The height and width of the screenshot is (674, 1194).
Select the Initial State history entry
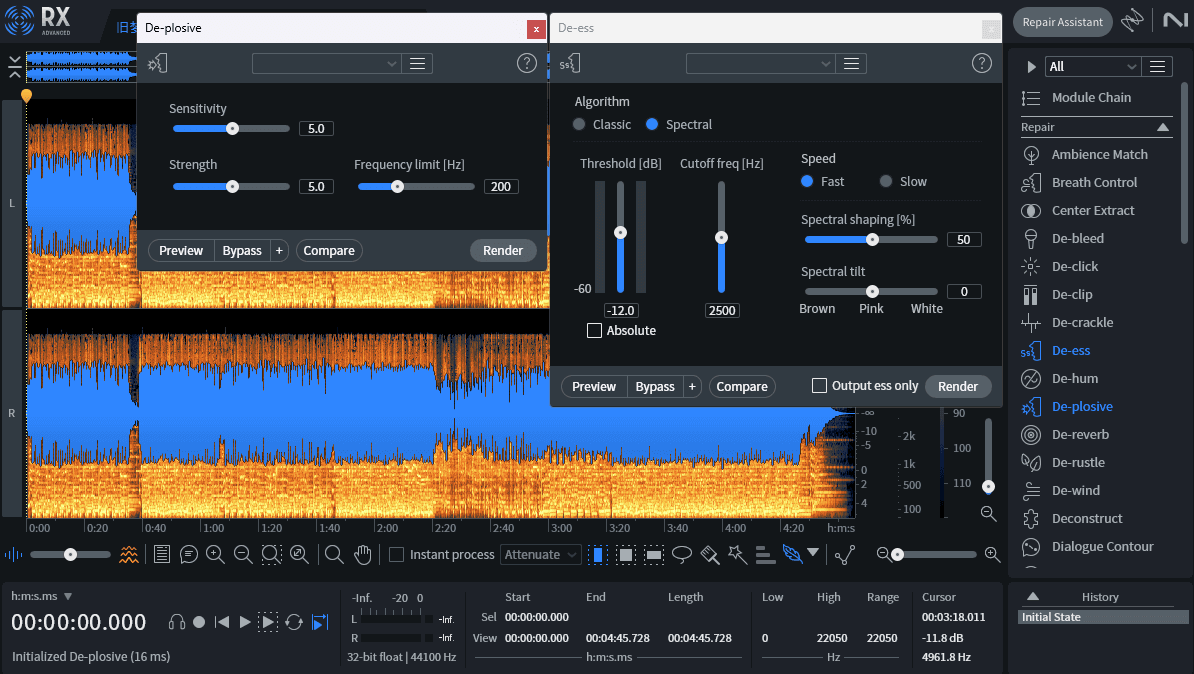point(1103,617)
